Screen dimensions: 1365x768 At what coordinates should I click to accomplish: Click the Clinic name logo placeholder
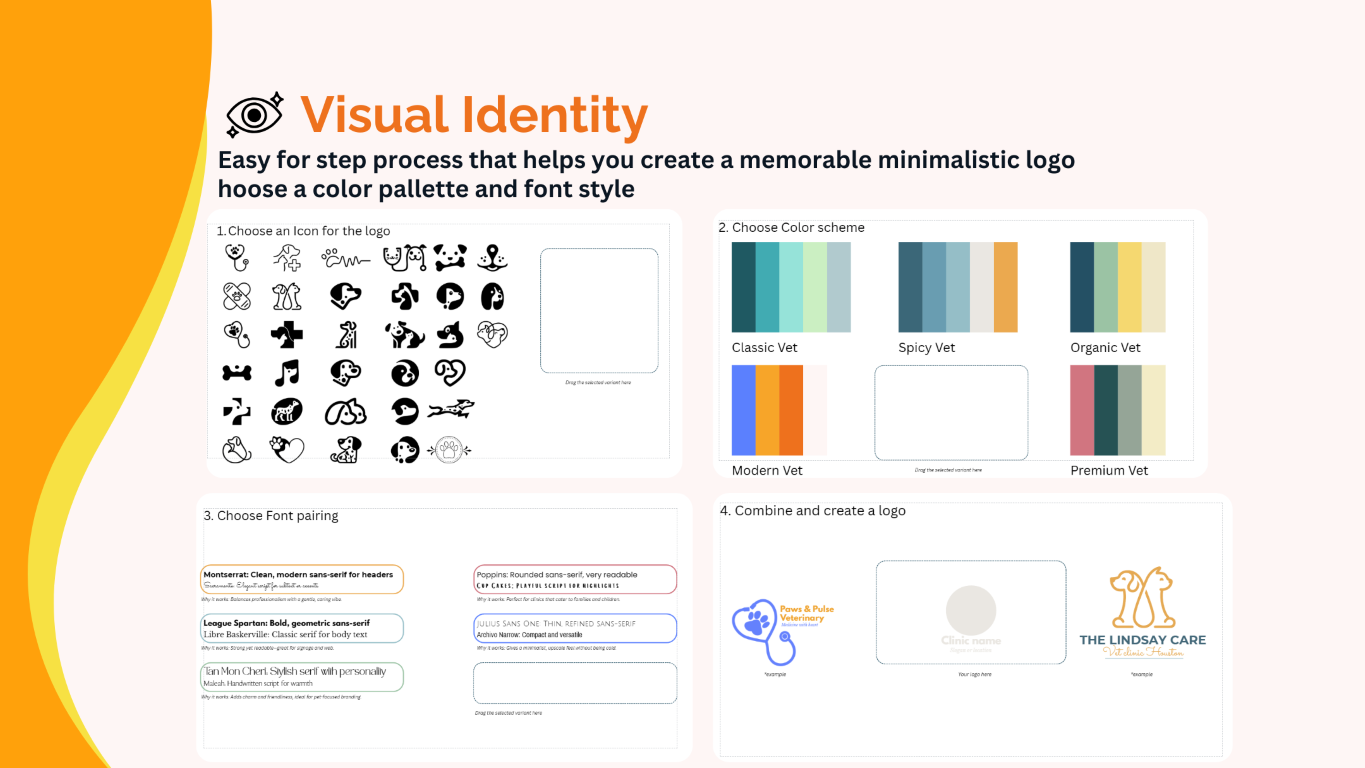[970, 612]
